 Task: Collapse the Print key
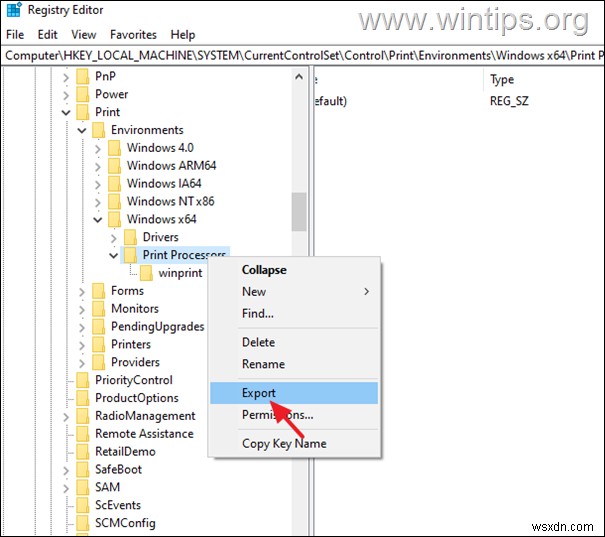click(66, 113)
